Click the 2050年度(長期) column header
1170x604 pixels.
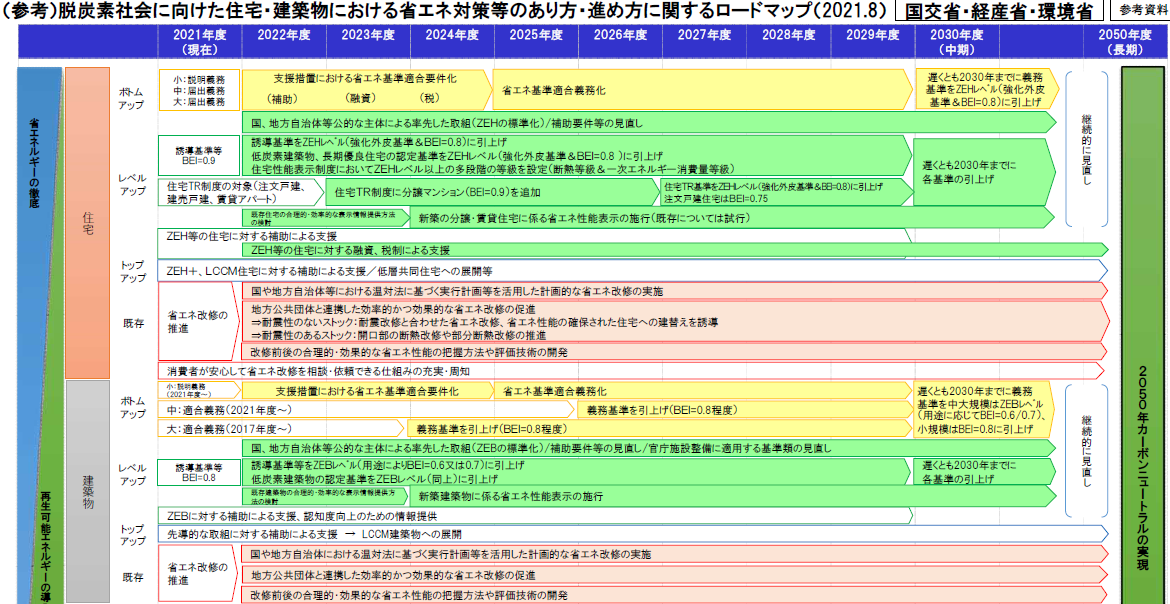1125,41
